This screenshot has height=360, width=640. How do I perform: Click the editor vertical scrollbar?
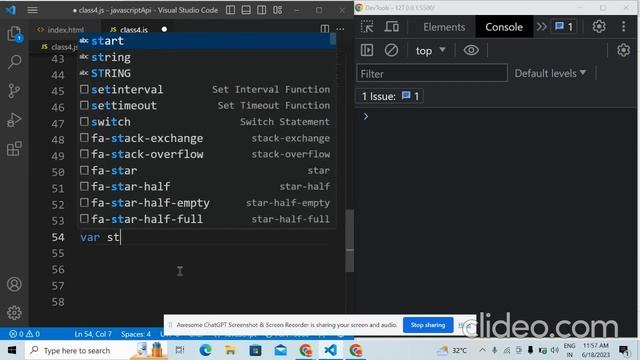click(349, 240)
